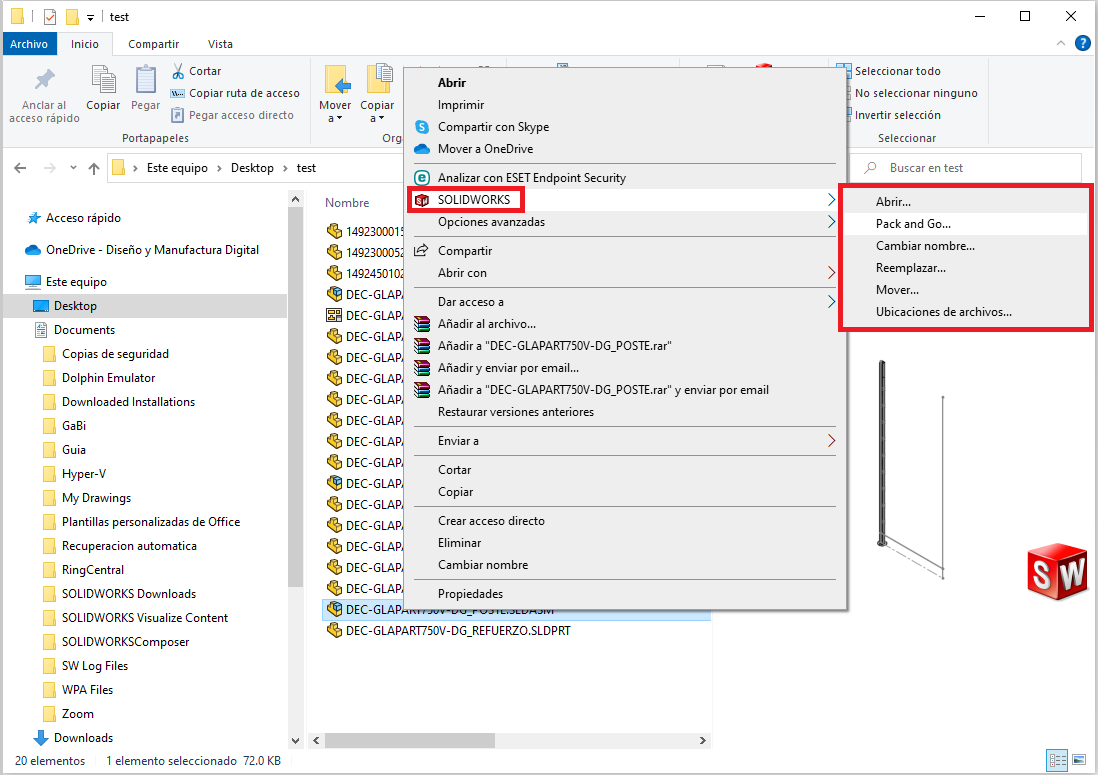Click Invertir selección in the ribbon

click(x=896, y=115)
